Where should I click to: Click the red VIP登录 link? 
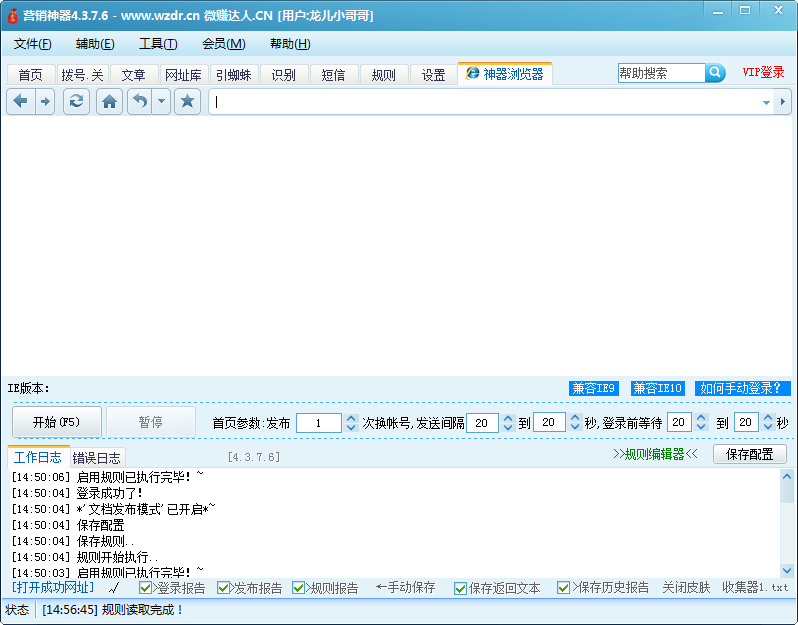(763, 72)
